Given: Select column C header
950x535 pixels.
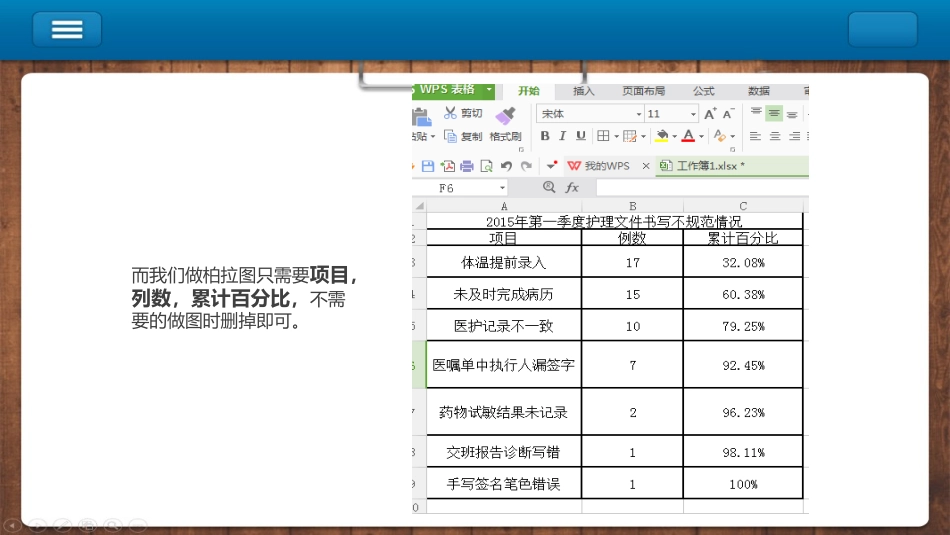Looking at the screenshot, I should pos(743,205).
